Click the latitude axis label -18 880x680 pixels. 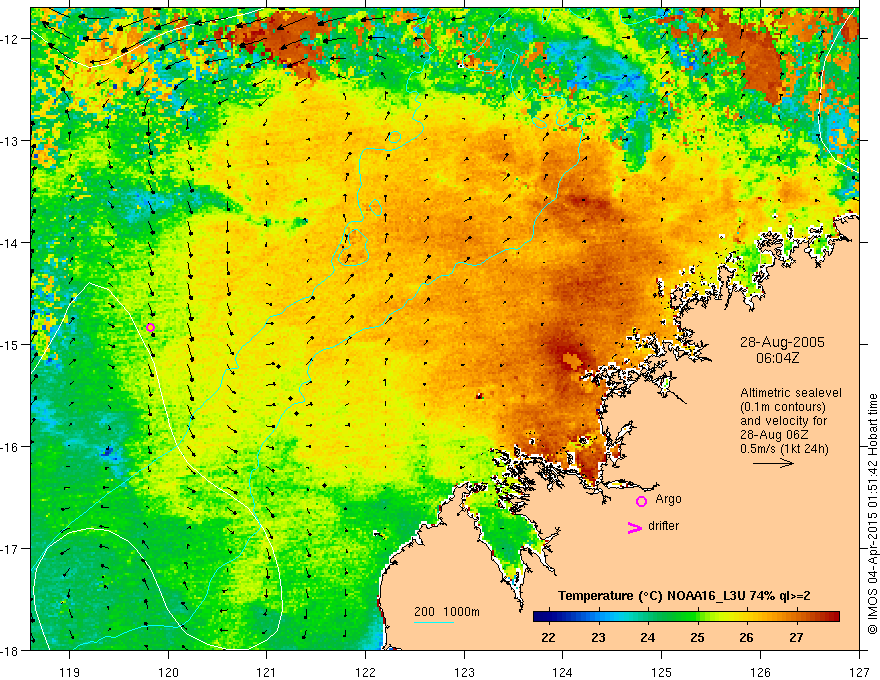(x=11, y=651)
